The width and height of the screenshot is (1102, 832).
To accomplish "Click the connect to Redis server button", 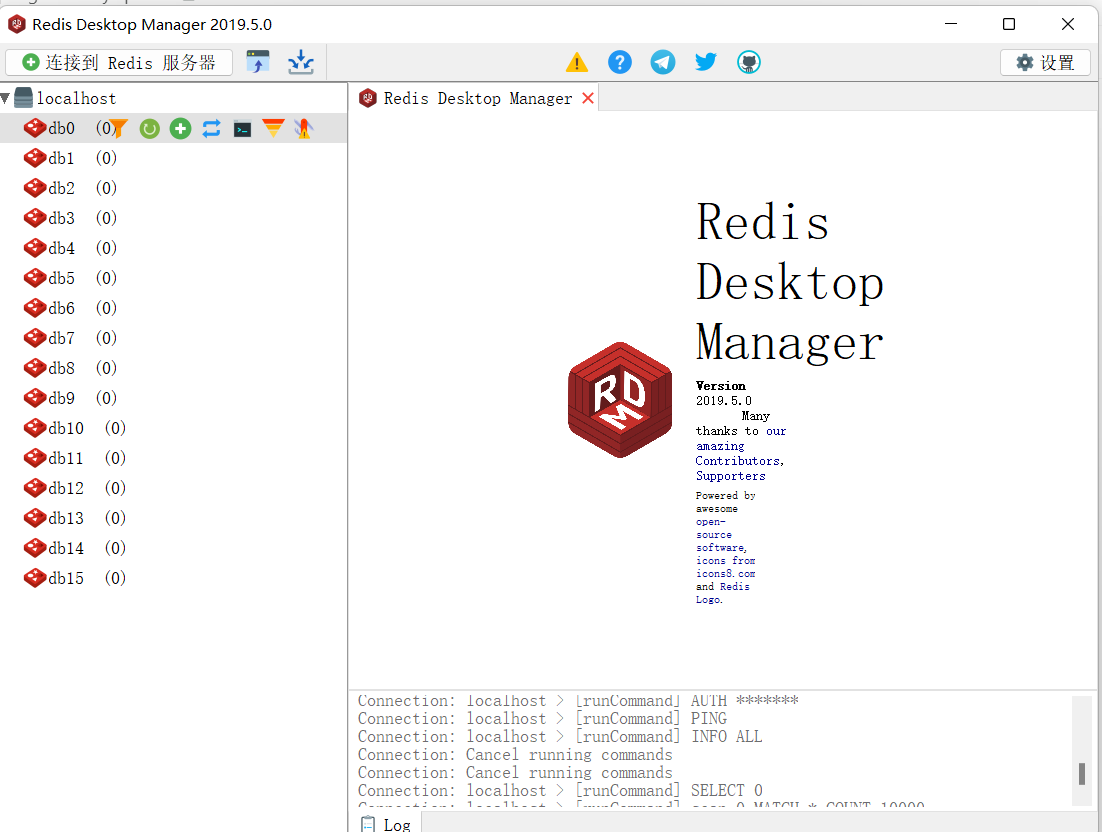I will tap(119, 63).
